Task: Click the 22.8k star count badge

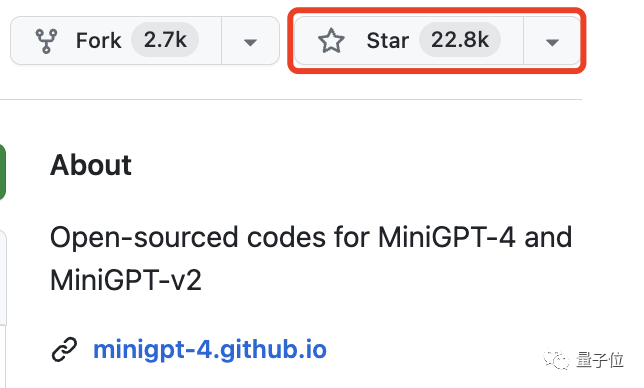Action: 460,40
